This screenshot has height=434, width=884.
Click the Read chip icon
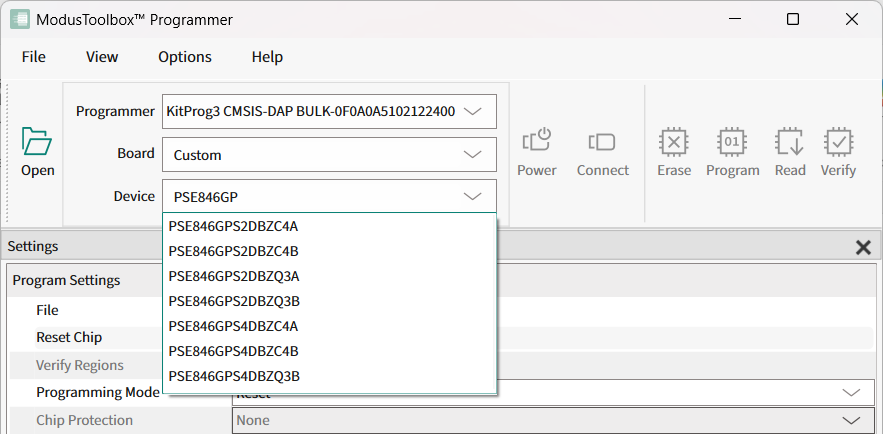pyautogui.click(x=790, y=142)
